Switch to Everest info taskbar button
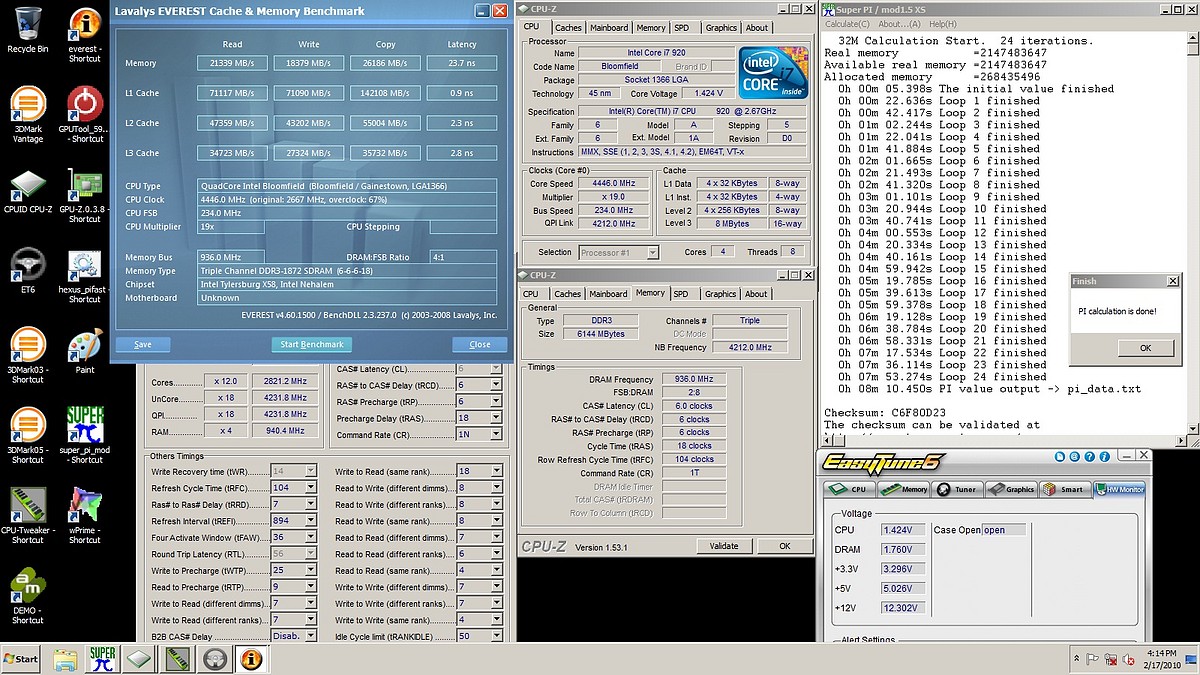Screen dimensions: 1200x675 [x=250, y=659]
